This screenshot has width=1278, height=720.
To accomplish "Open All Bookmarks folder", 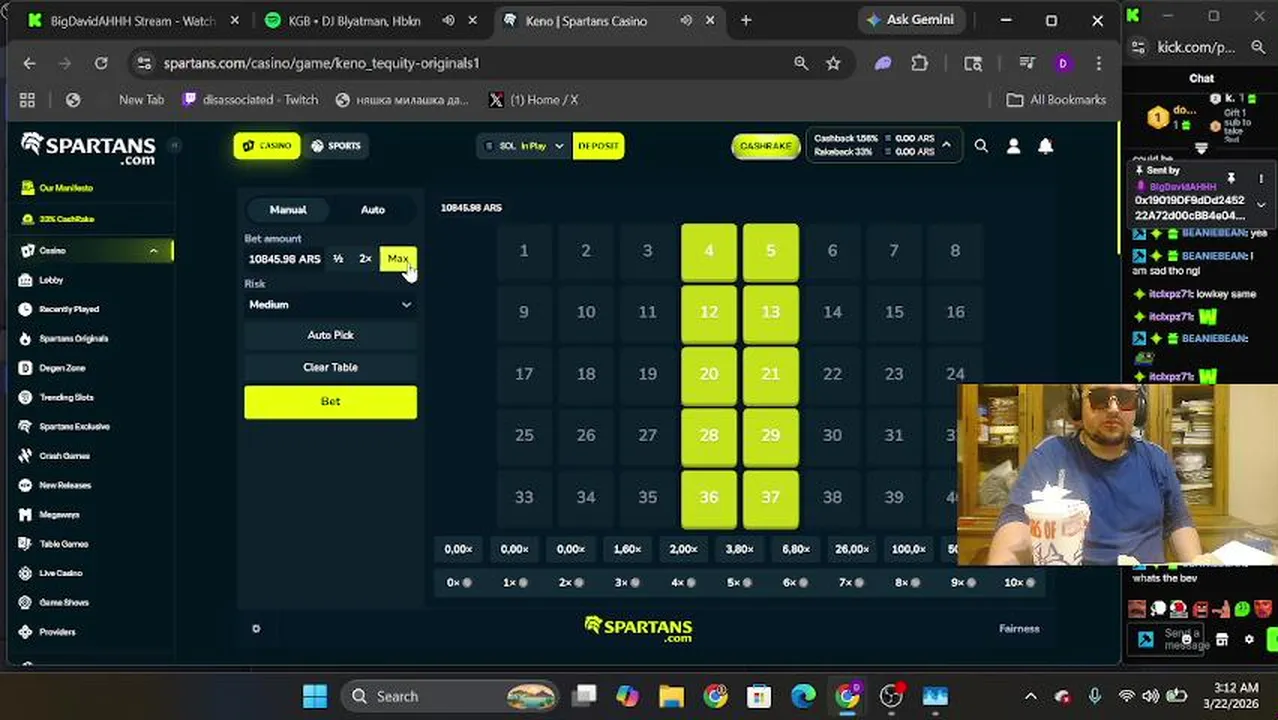I will (x=1056, y=100).
